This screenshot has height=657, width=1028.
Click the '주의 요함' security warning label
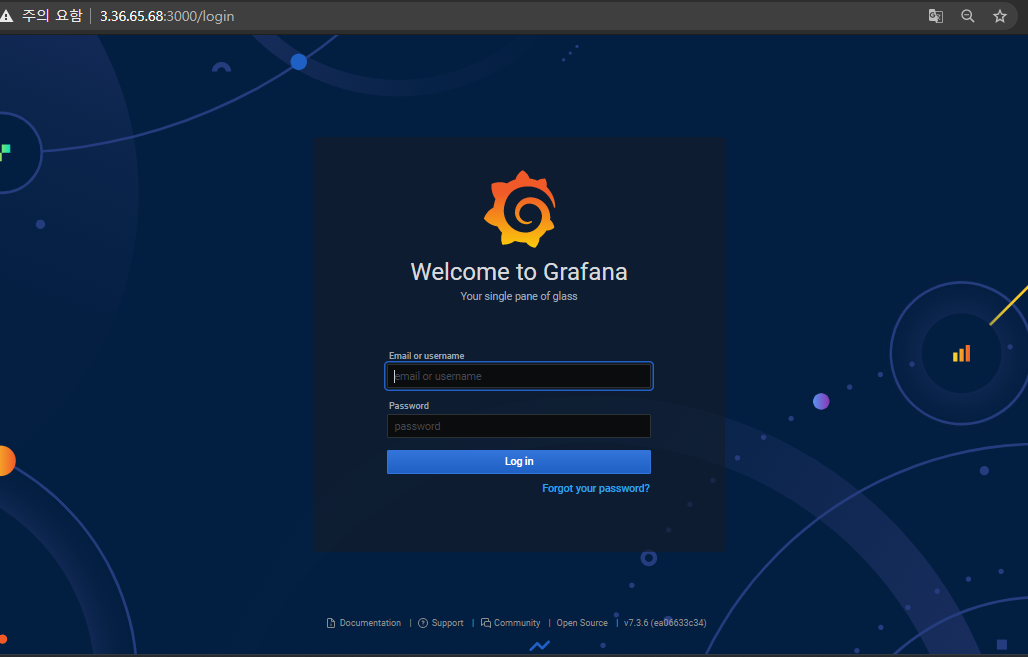(x=52, y=16)
